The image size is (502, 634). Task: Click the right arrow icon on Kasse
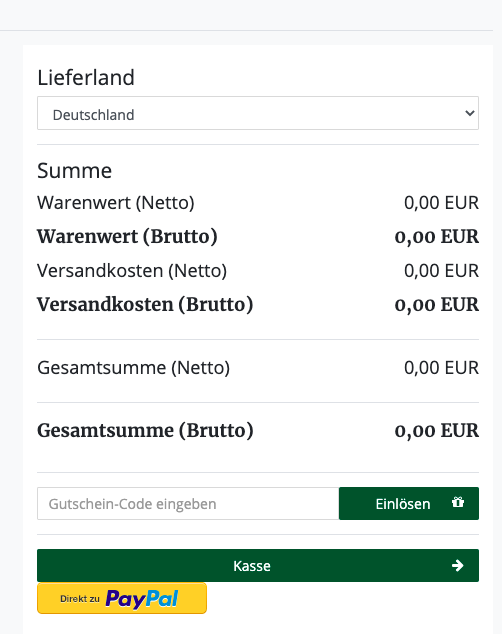458,565
